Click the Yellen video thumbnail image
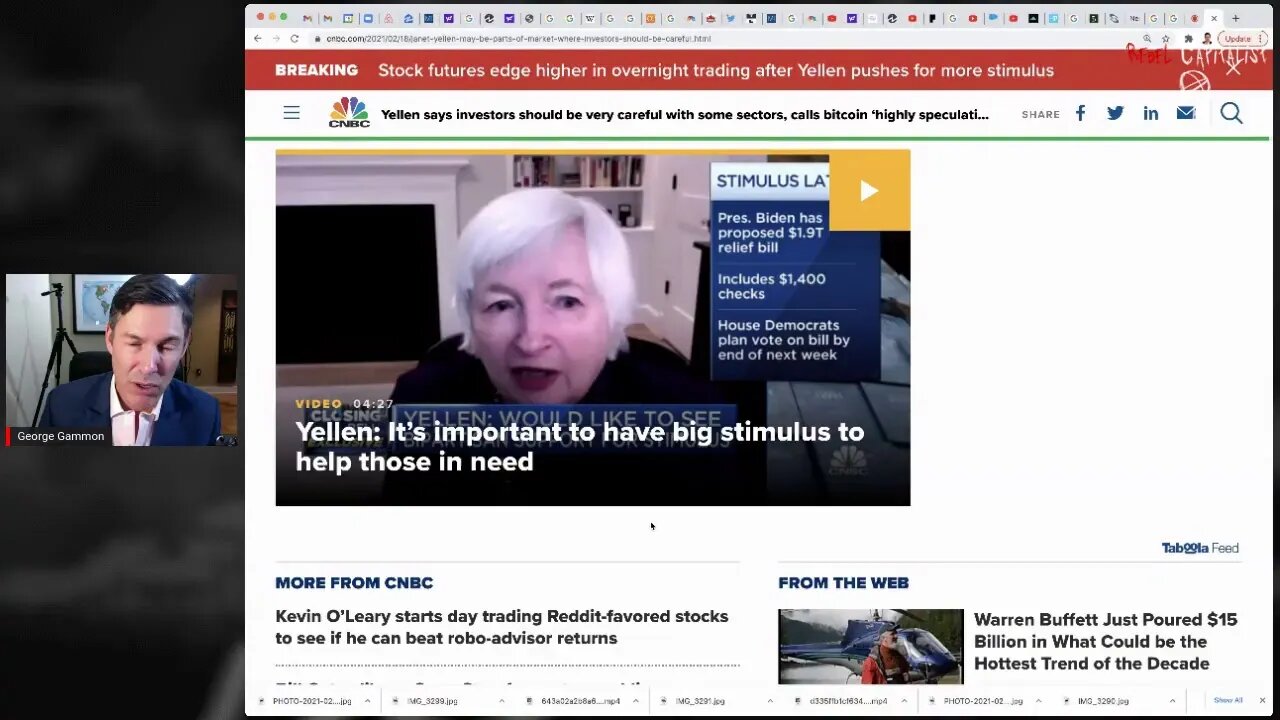This screenshot has width=1280, height=720. coord(593,328)
